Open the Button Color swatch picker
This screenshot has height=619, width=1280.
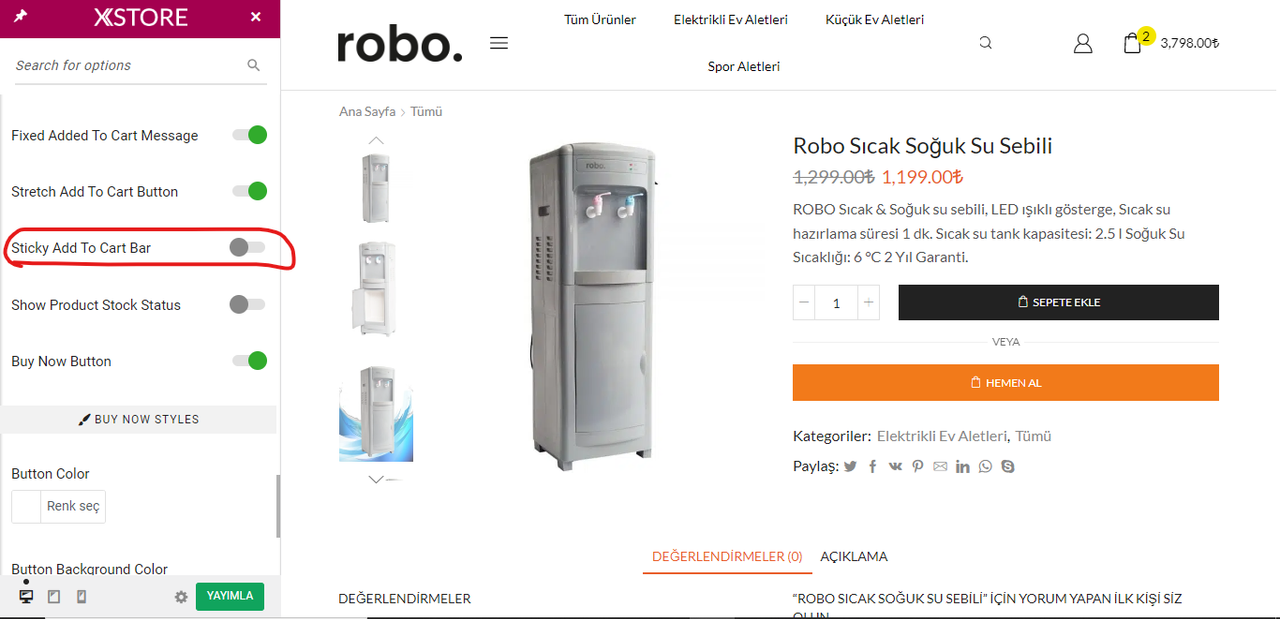[x=26, y=506]
